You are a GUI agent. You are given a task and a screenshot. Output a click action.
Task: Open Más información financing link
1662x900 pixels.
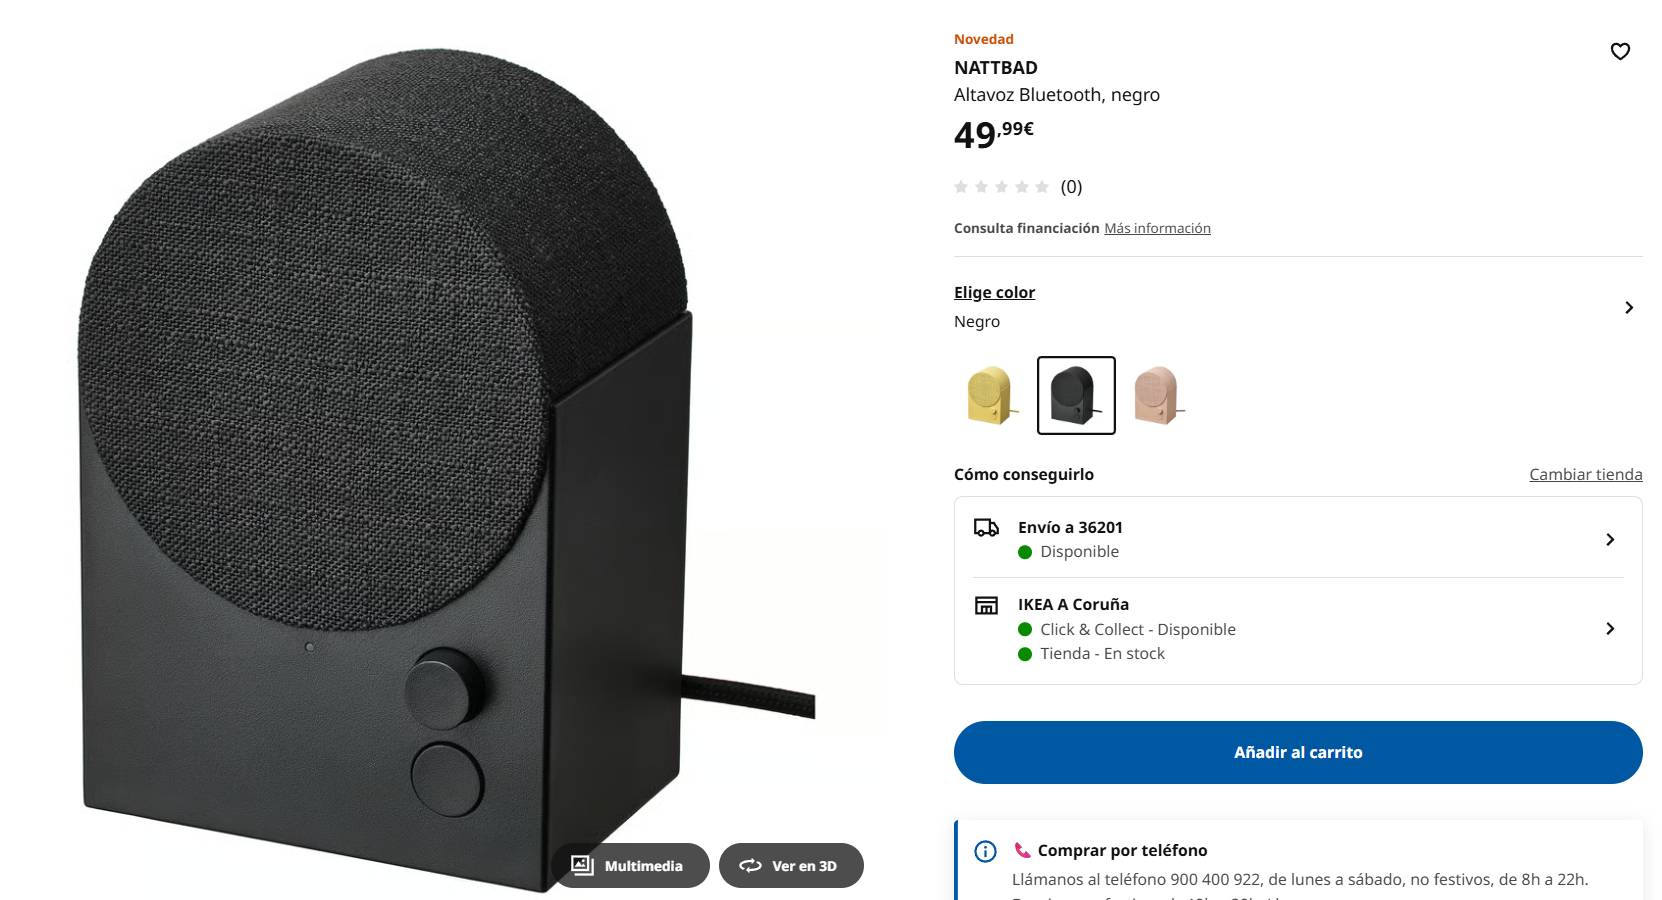pos(1157,228)
